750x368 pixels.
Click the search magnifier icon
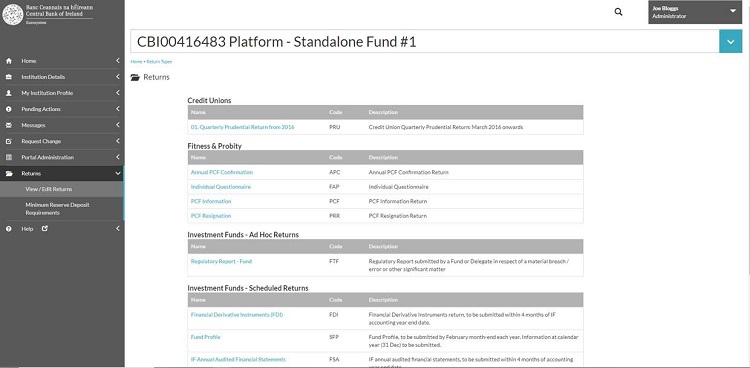tap(618, 12)
